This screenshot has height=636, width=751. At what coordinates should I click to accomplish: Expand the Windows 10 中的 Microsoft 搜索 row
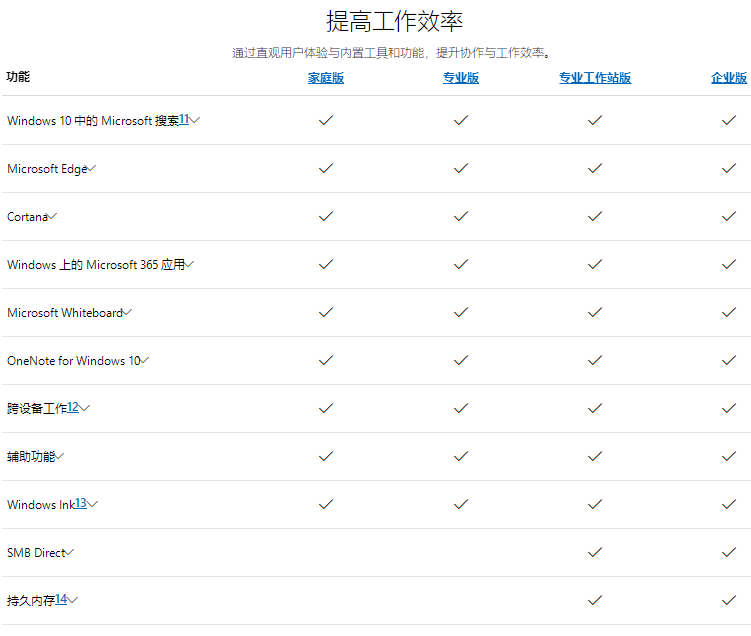(x=194, y=120)
